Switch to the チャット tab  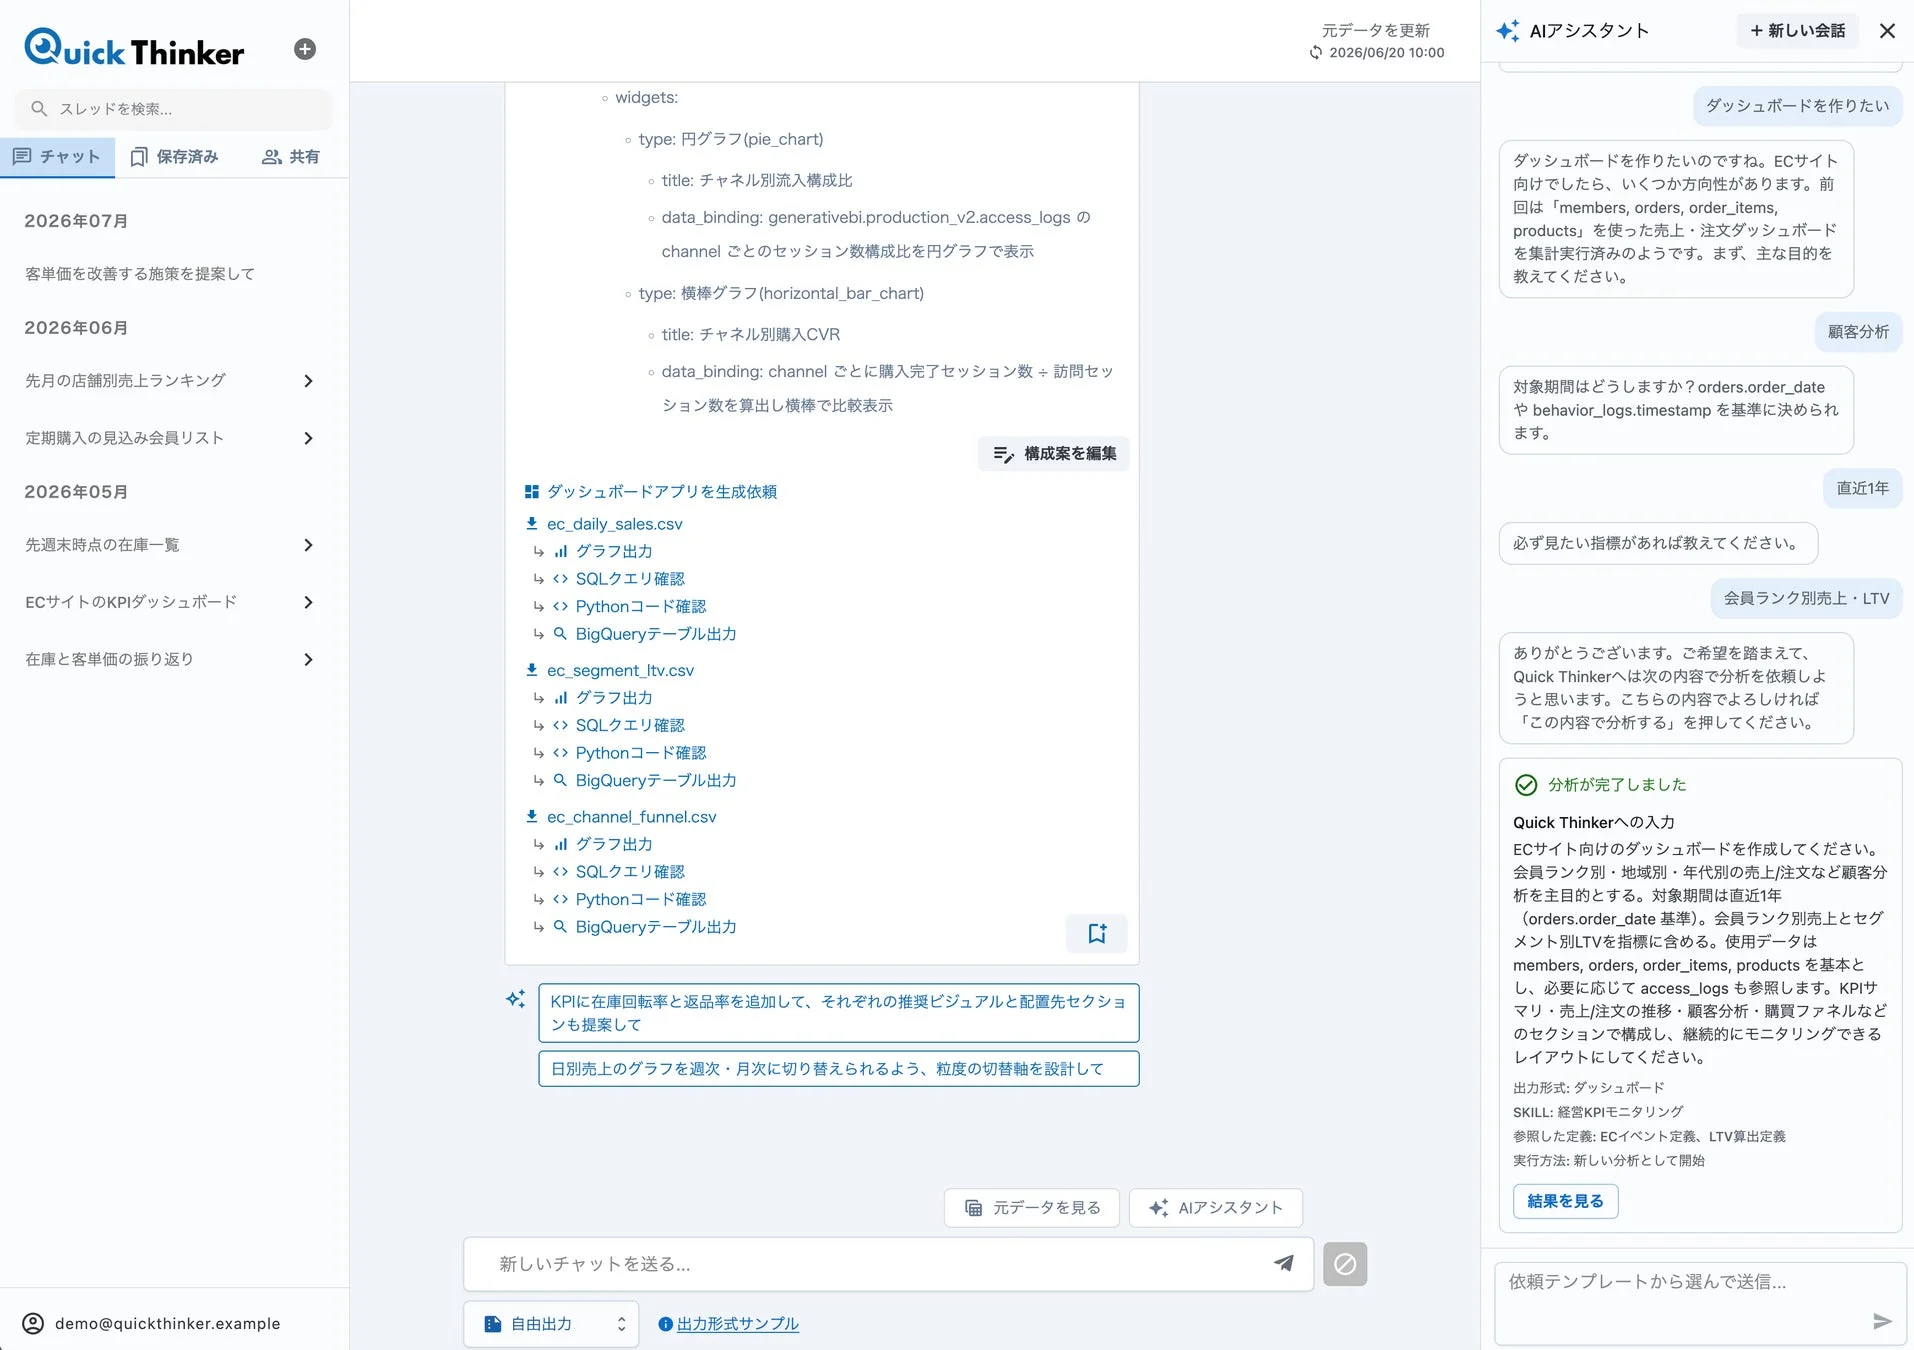57,157
